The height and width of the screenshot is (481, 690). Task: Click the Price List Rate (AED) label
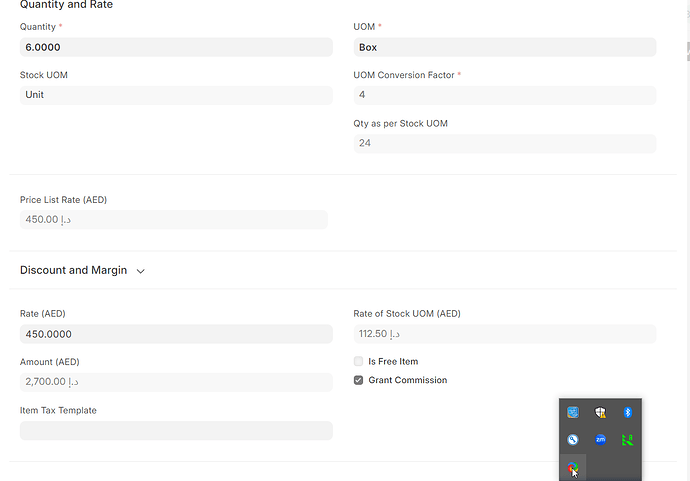pos(63,200)
